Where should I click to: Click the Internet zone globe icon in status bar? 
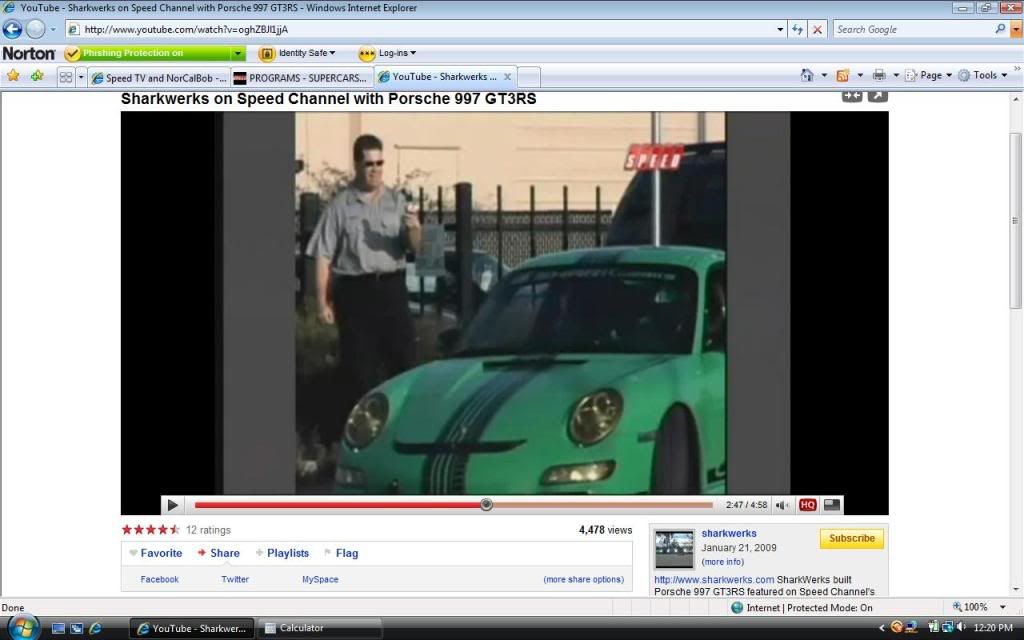pos(737,607)
